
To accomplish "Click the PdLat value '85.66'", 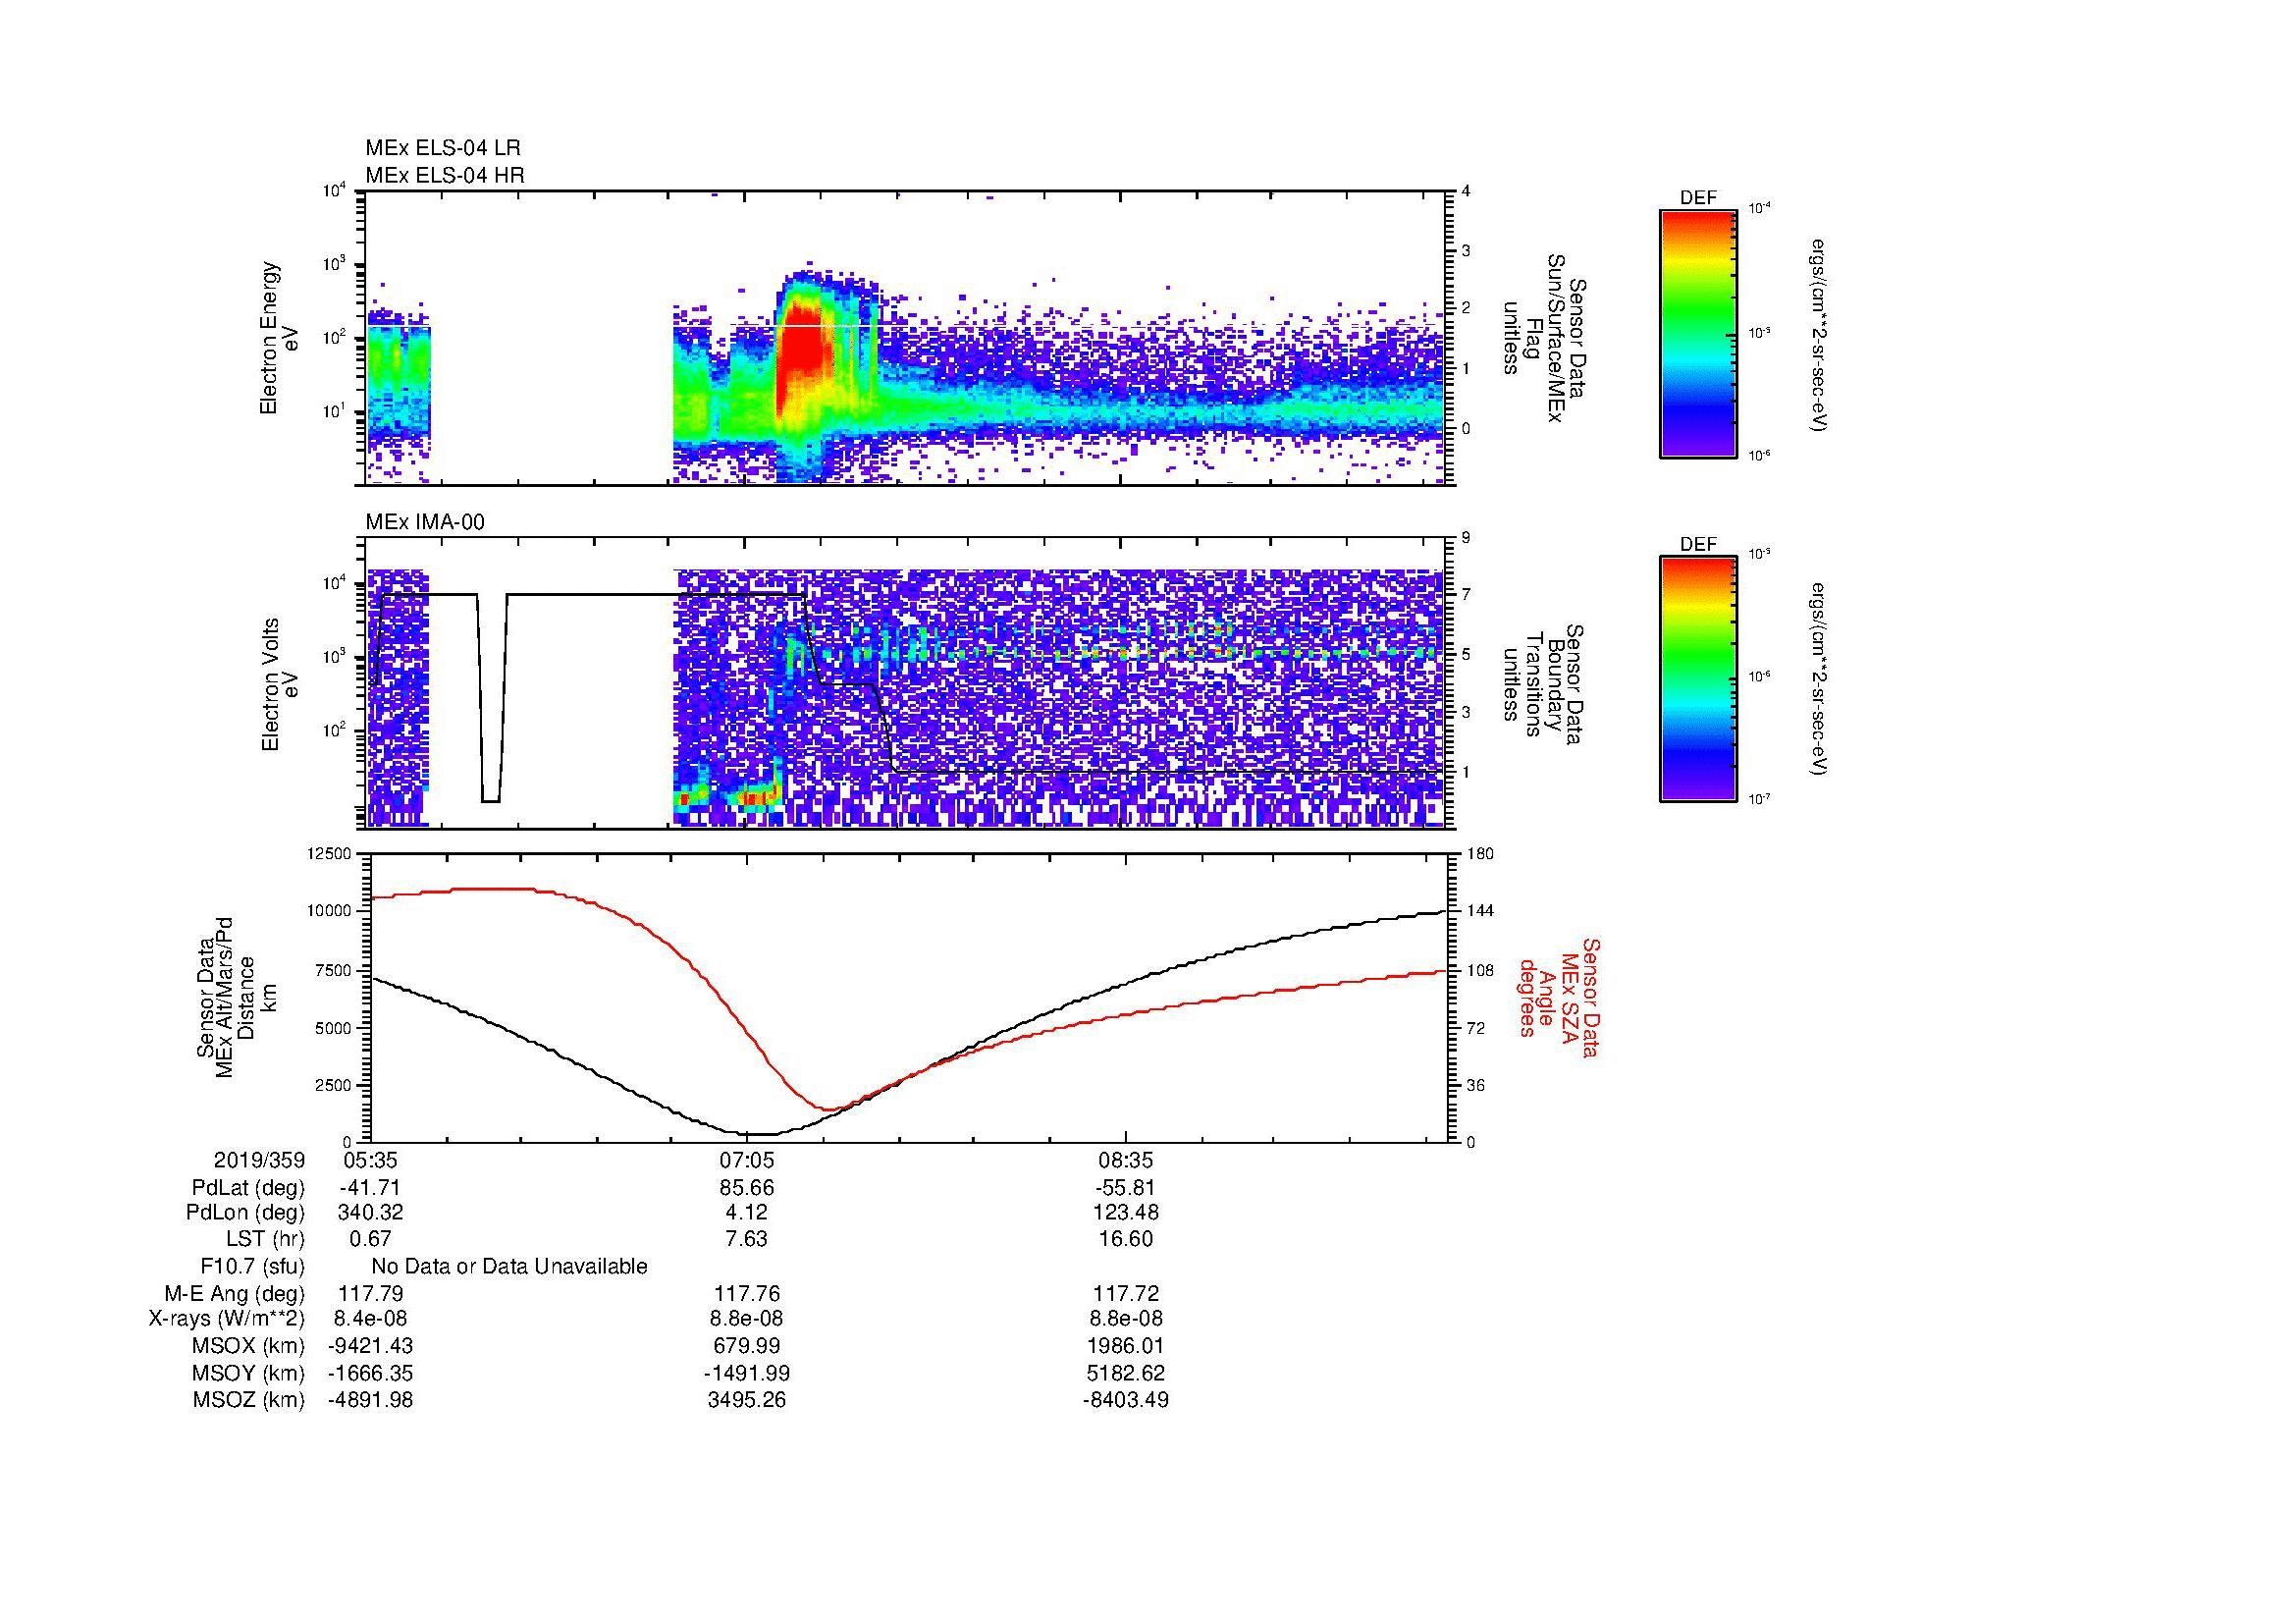I will coord(747,1188).
